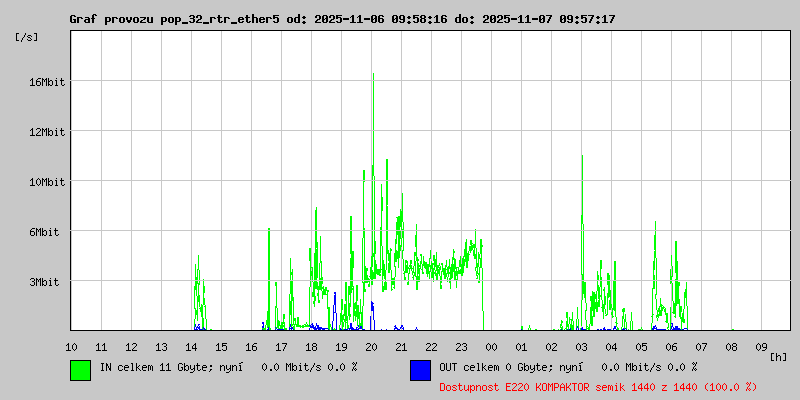Image resolution: width=800 pixels, height=400 pixels.
Task: Click the [/s] unit label
Action: 26,36
